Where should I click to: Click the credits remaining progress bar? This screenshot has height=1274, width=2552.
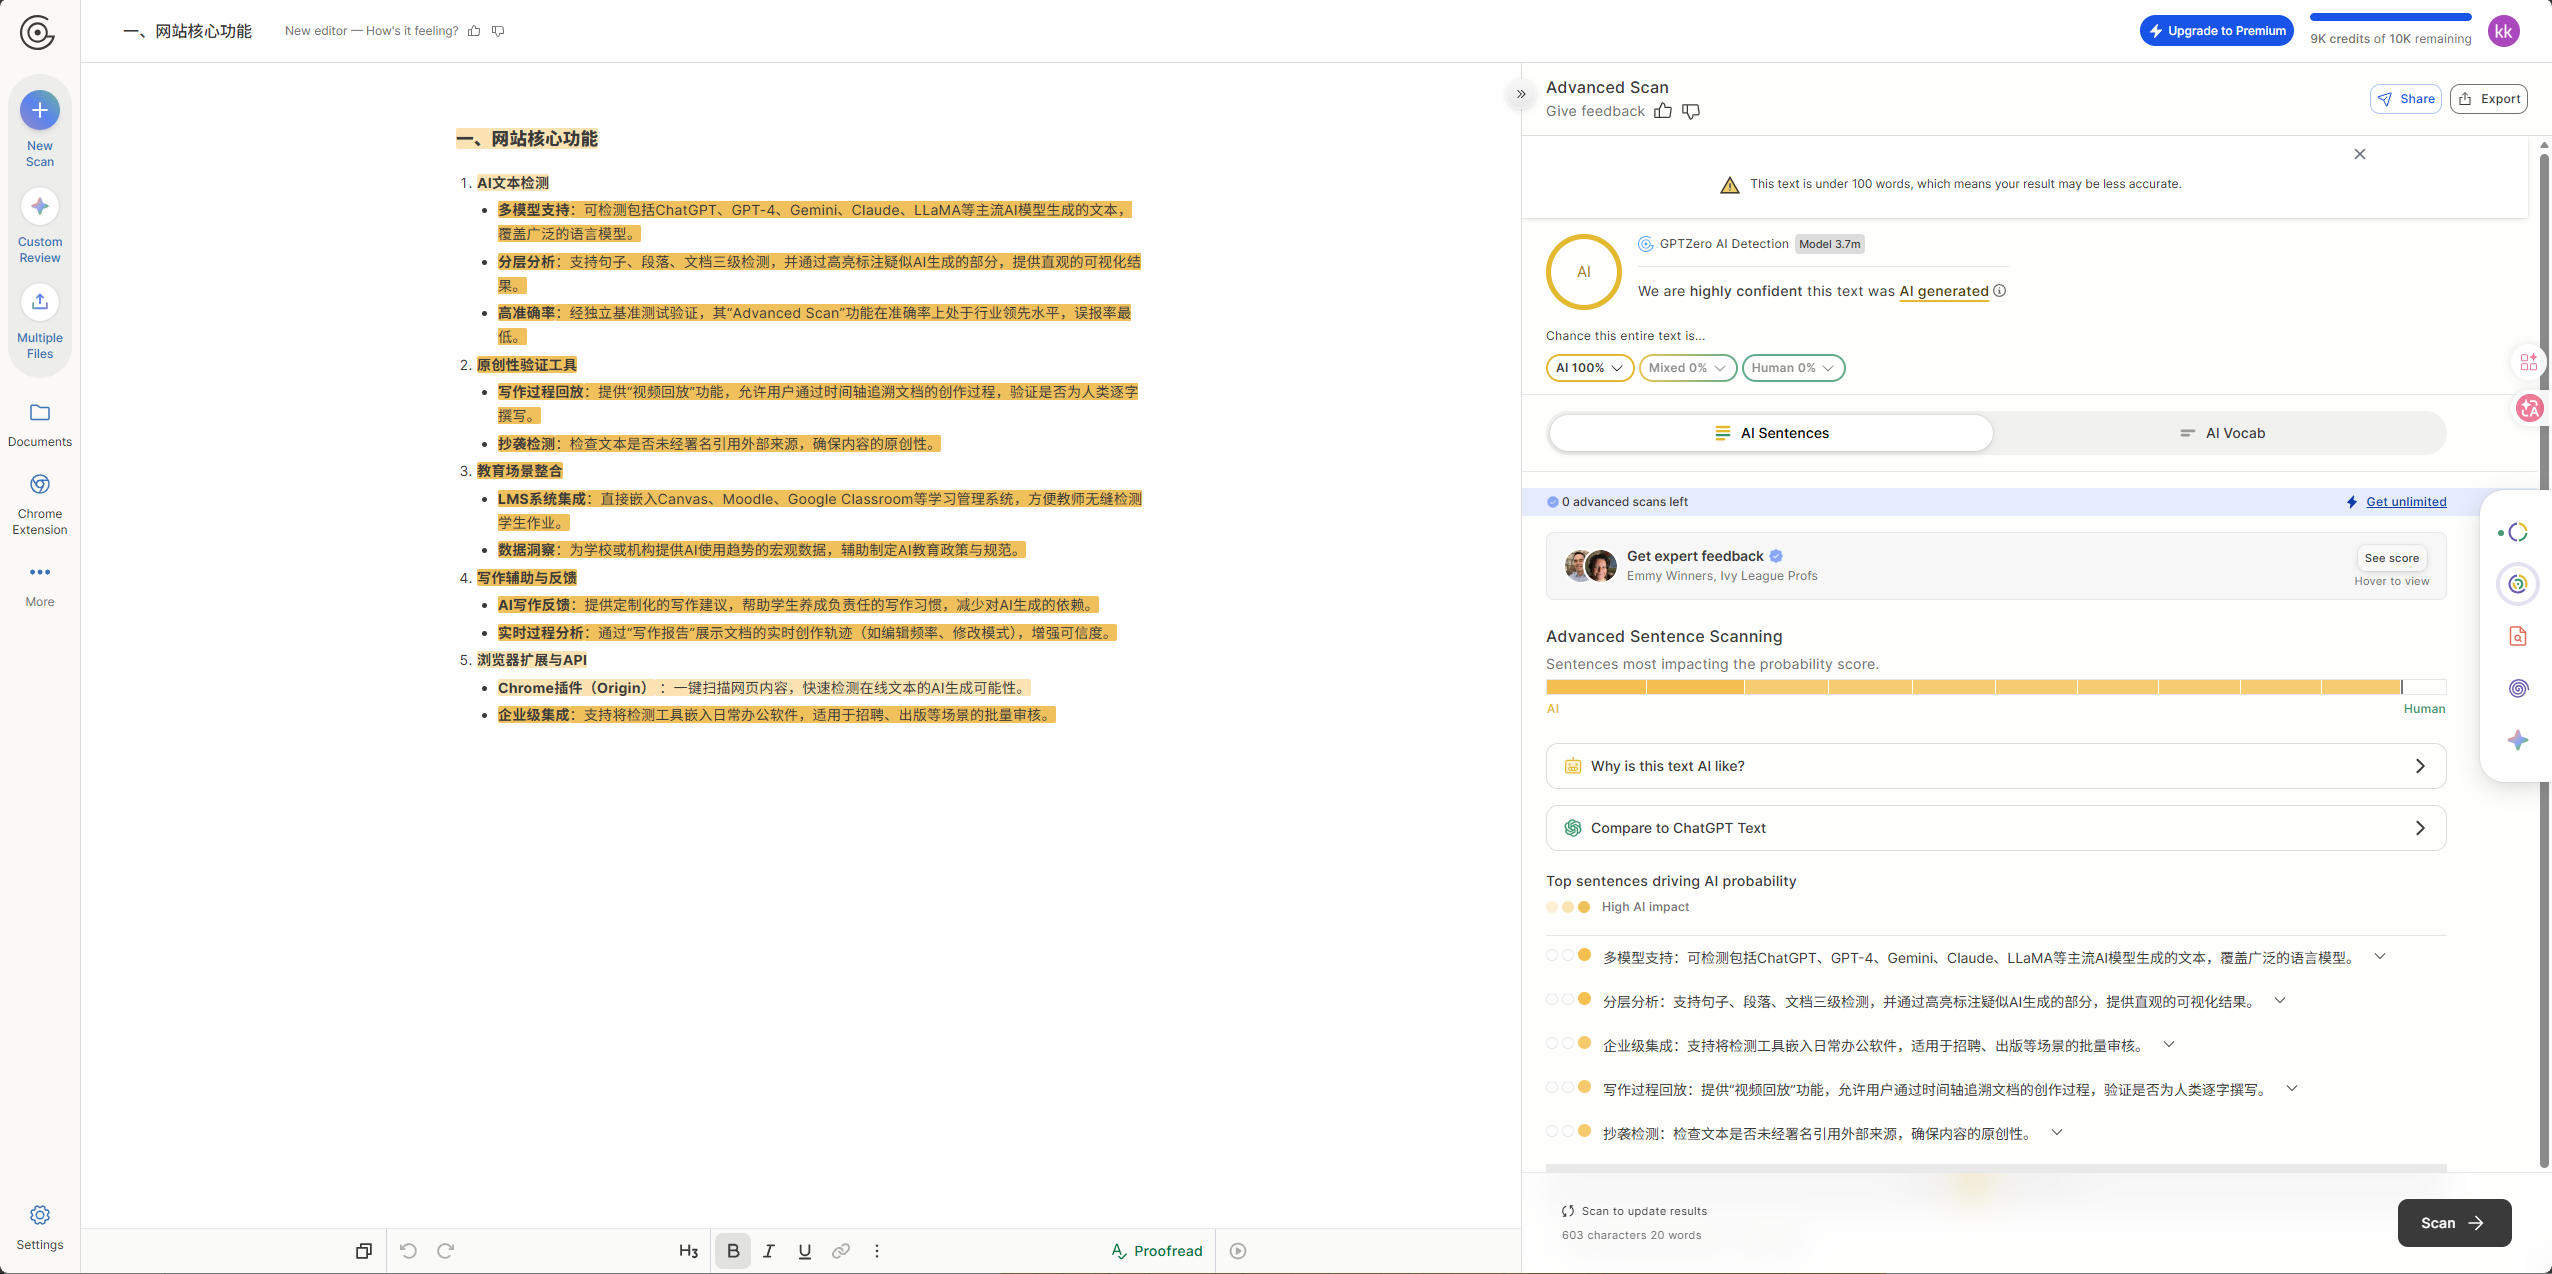(2390, 17)
